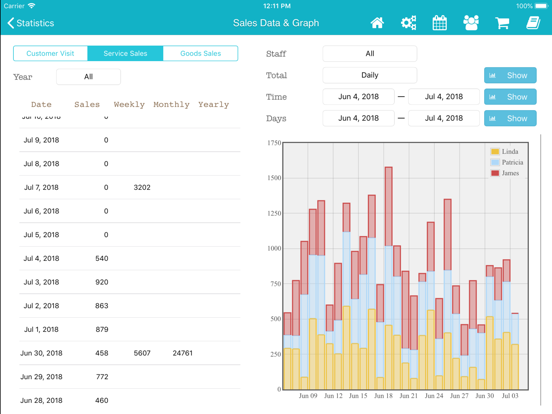Image resolution: width=552 pixels, height=414 pixels.
Task: Click sales value 772
Action: coord(102,377)
